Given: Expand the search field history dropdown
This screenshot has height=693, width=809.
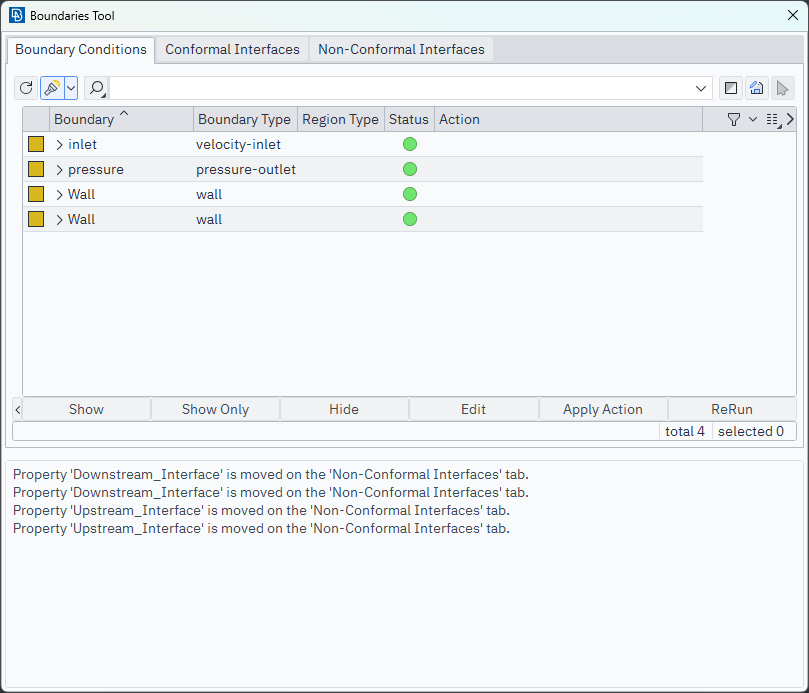Looking at the screenshot, I should coord(701,88).
